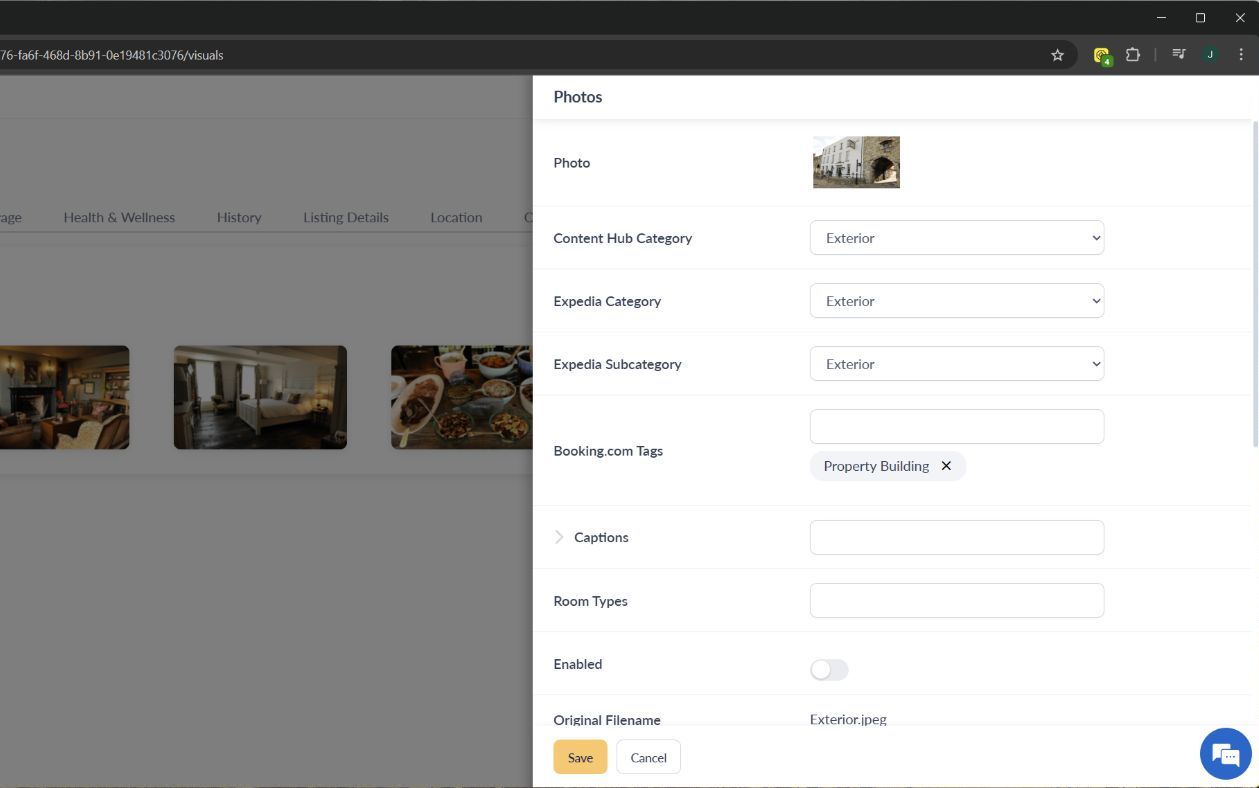
Task: Open the Extensions puzzle-piece menu
Action: click(x=1133, y=55)
